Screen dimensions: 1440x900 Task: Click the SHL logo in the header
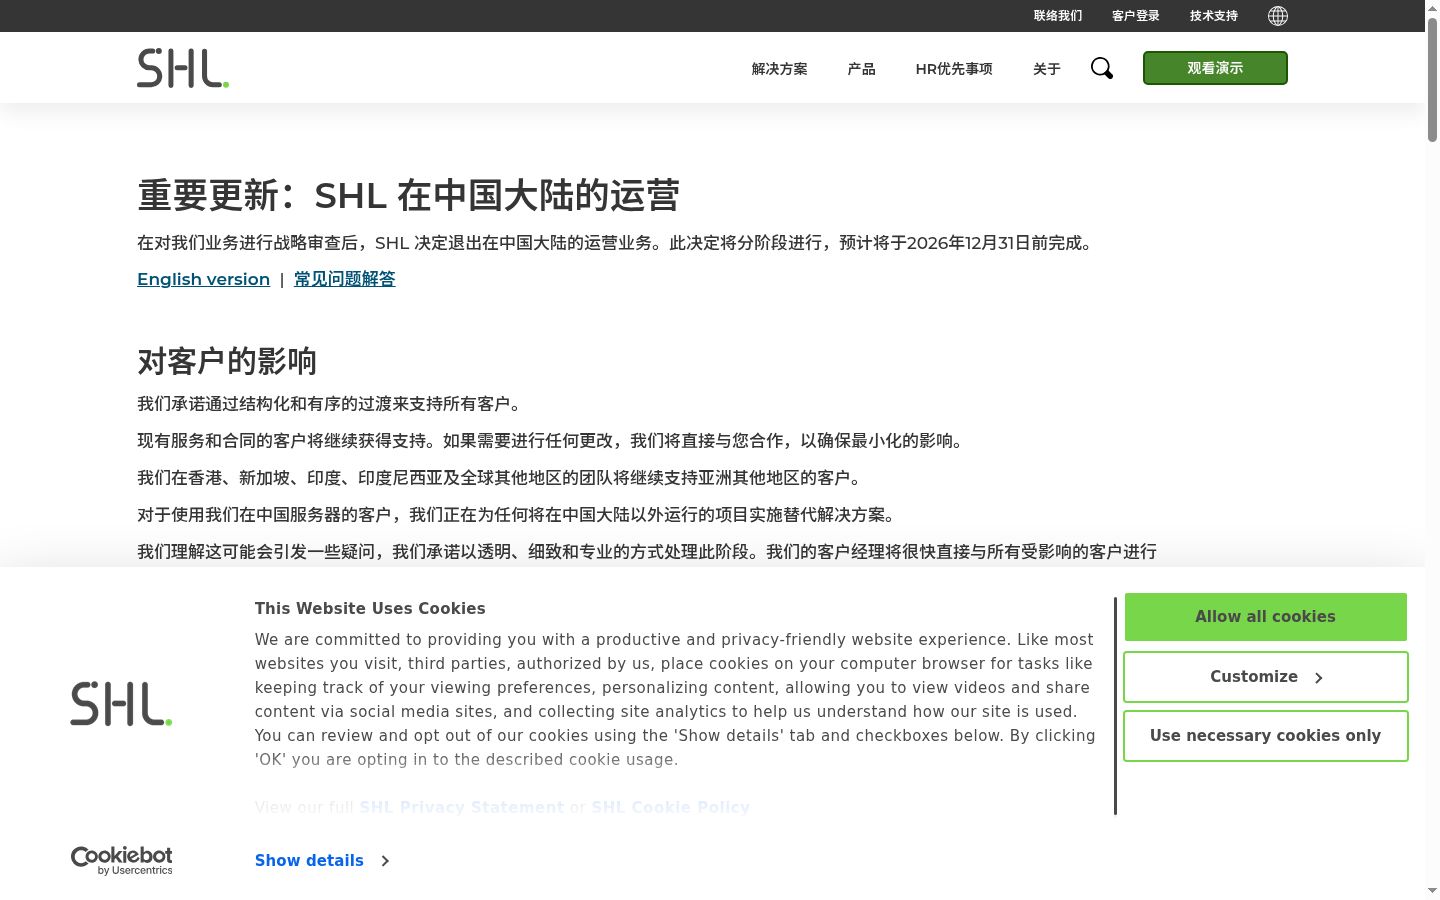(183, 68)
